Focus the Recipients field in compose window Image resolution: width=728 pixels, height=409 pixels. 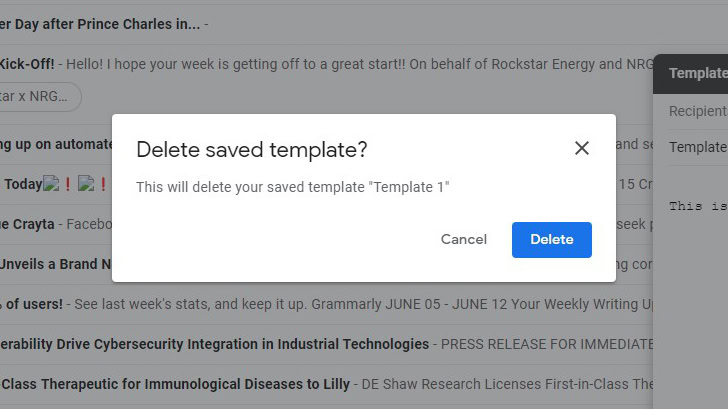(696, 111)
